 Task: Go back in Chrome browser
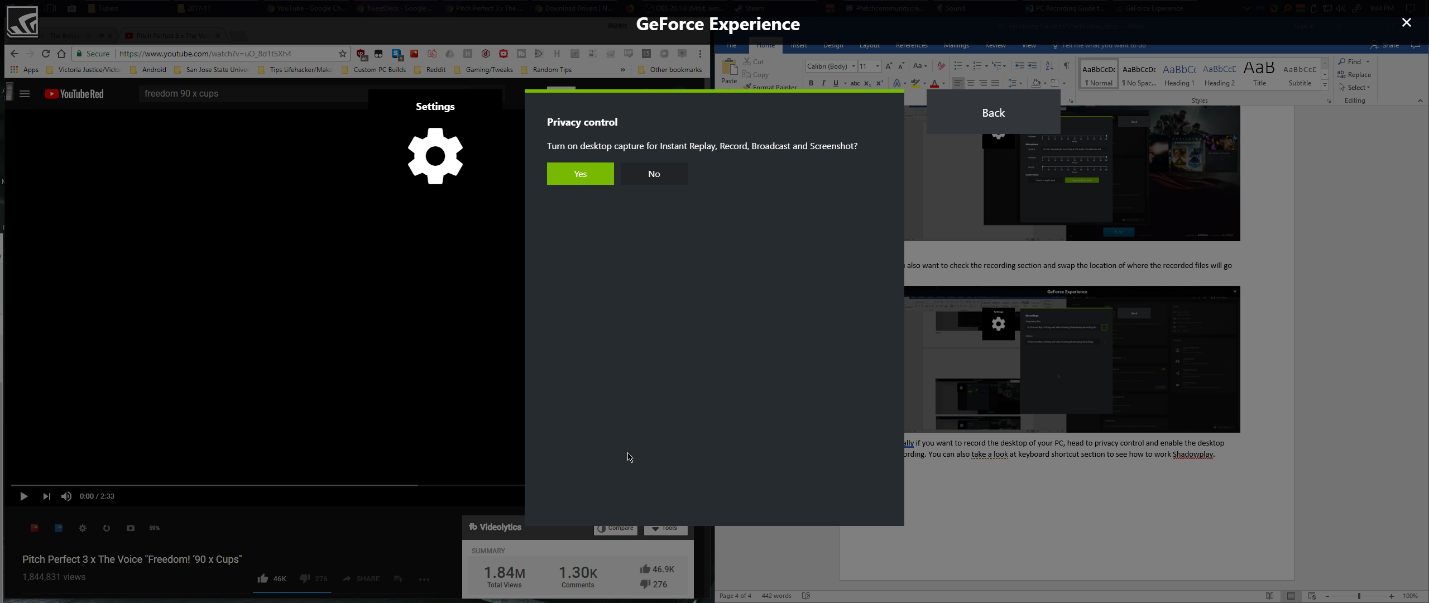click(x=14, y=53)
